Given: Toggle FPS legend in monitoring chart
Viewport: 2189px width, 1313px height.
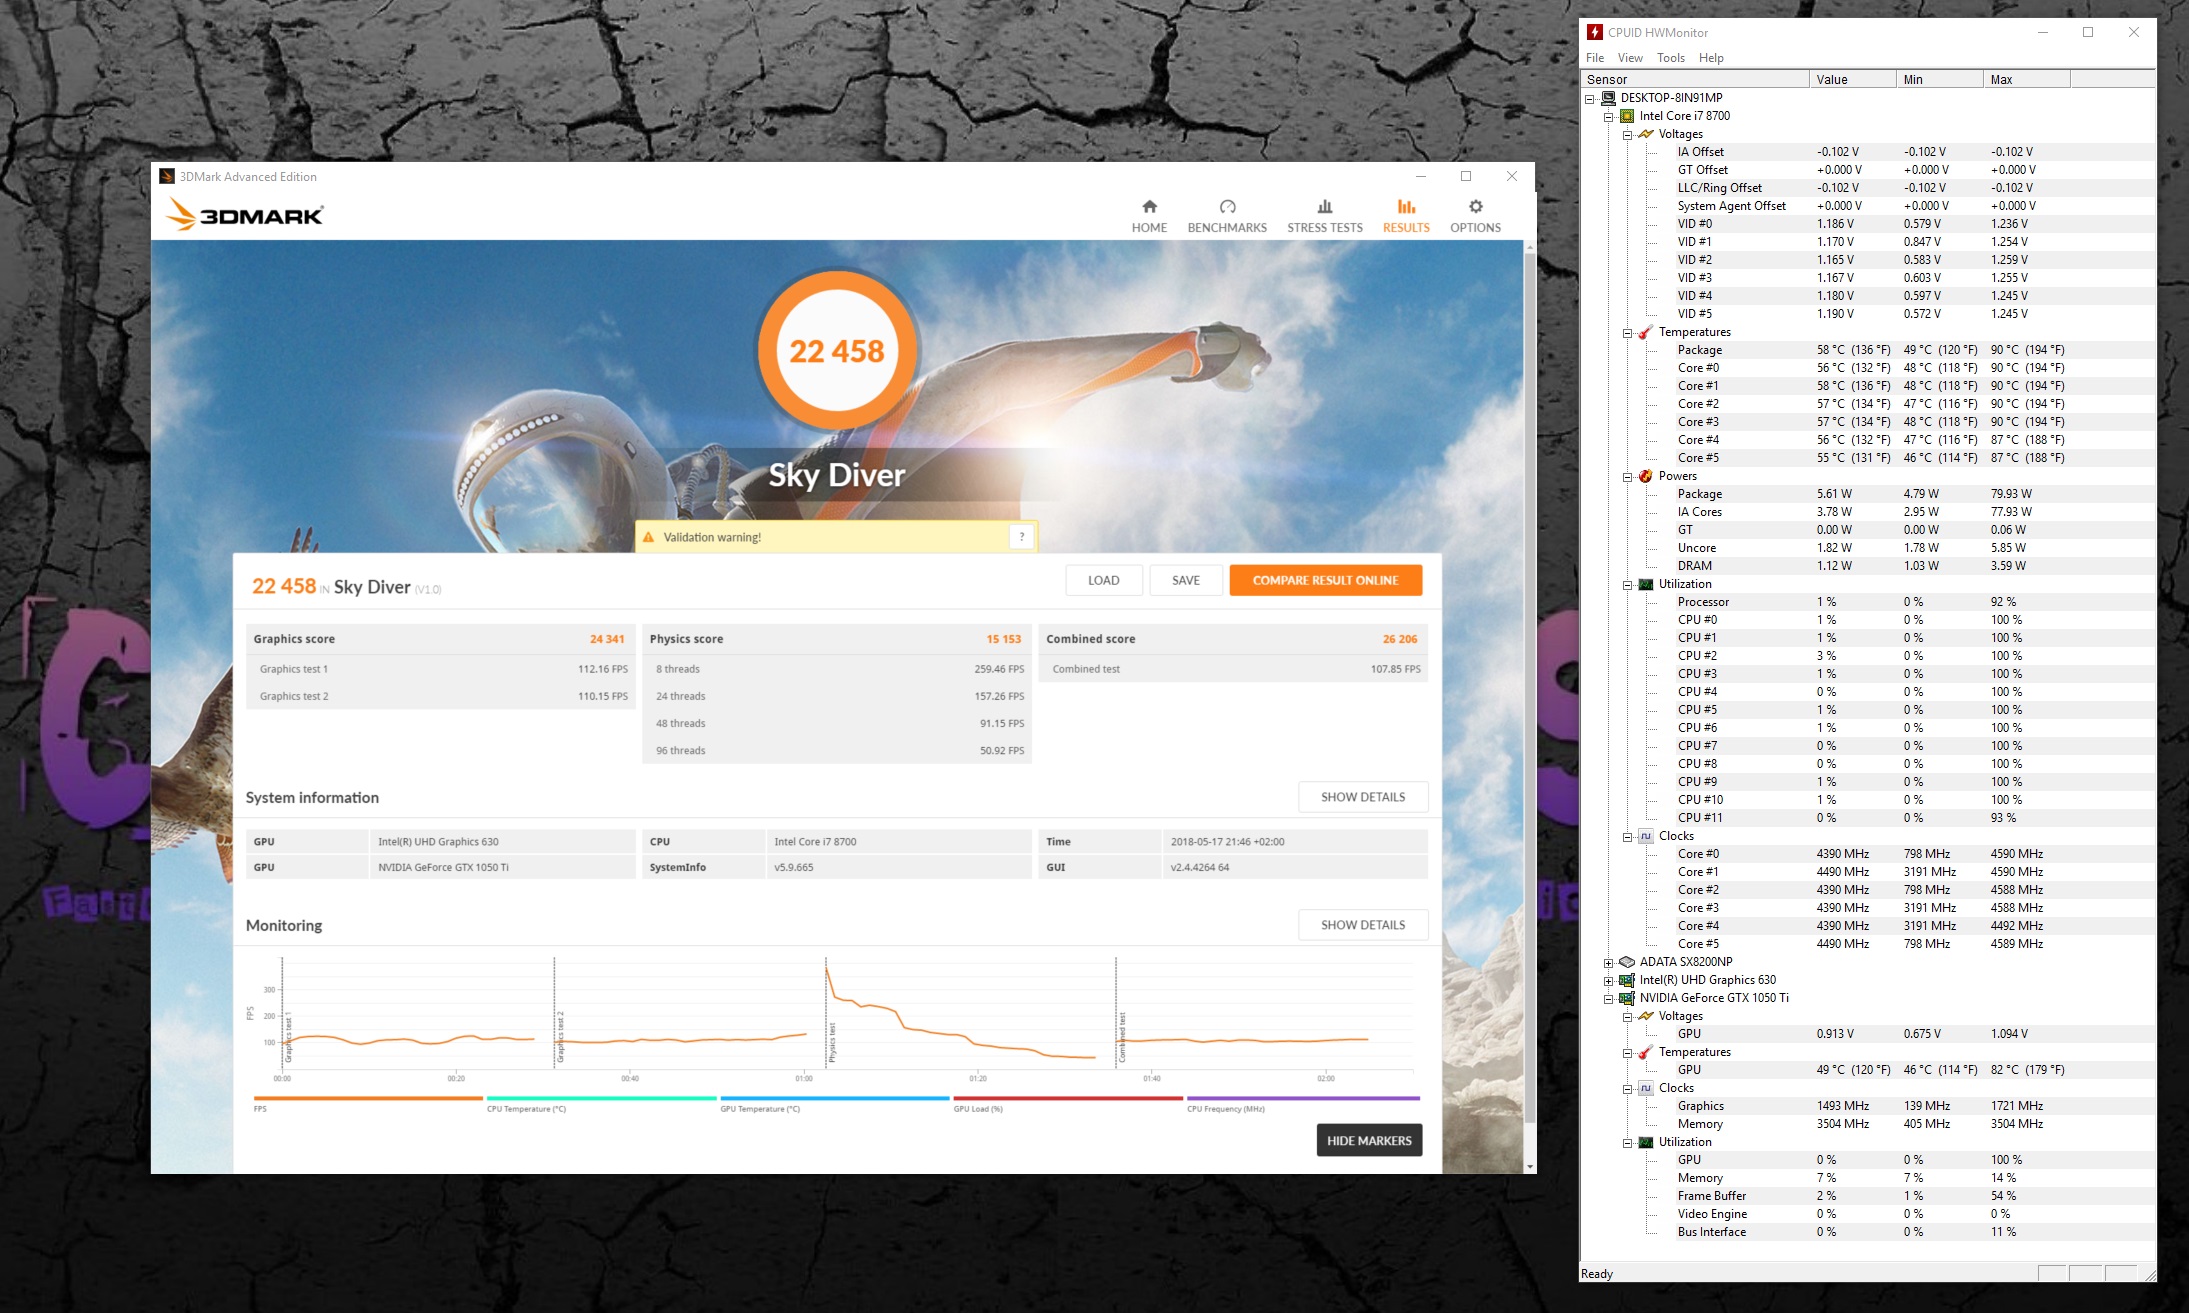Looking at the screenshot, I should pos(368,1103).
